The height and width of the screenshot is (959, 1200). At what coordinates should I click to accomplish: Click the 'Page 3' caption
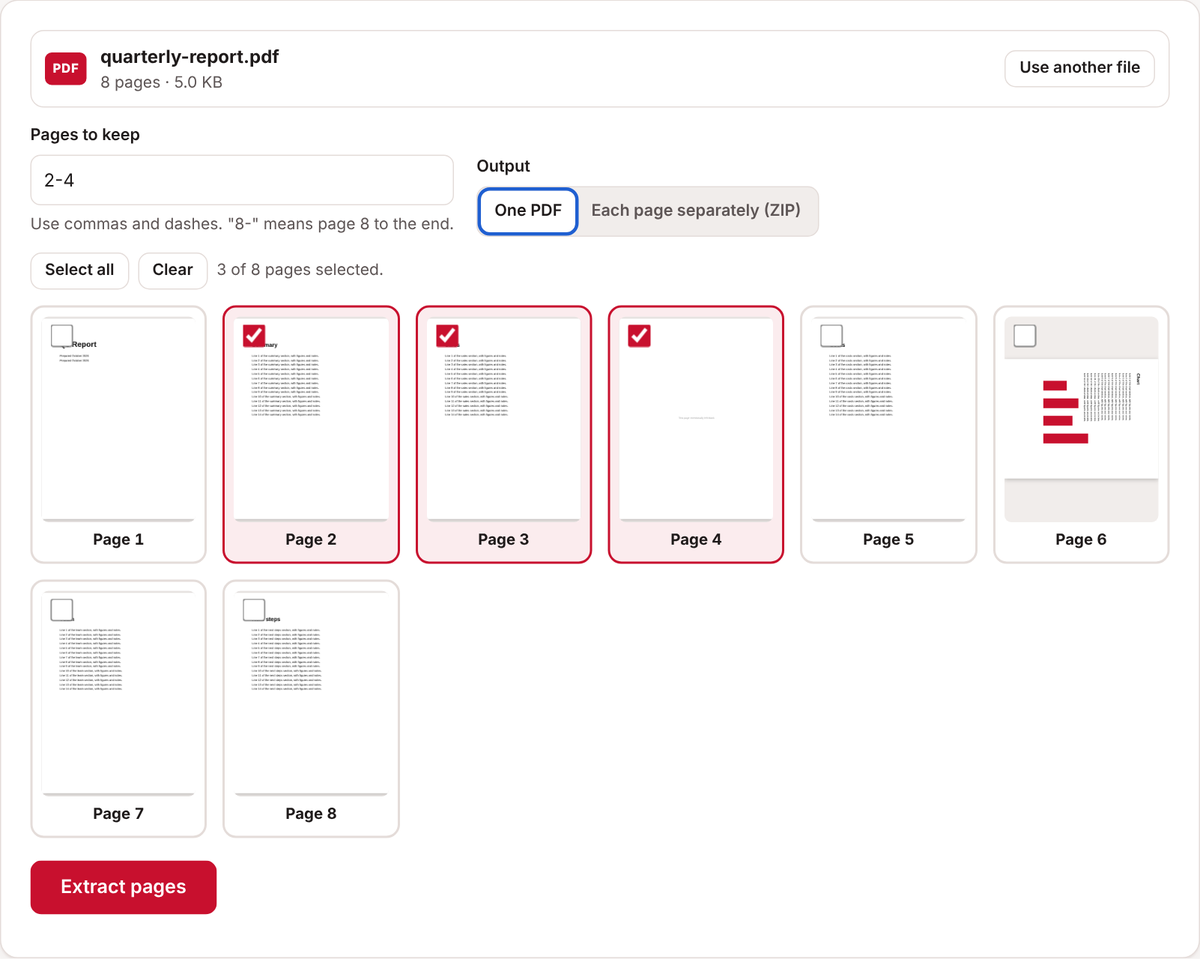[504, 539]
